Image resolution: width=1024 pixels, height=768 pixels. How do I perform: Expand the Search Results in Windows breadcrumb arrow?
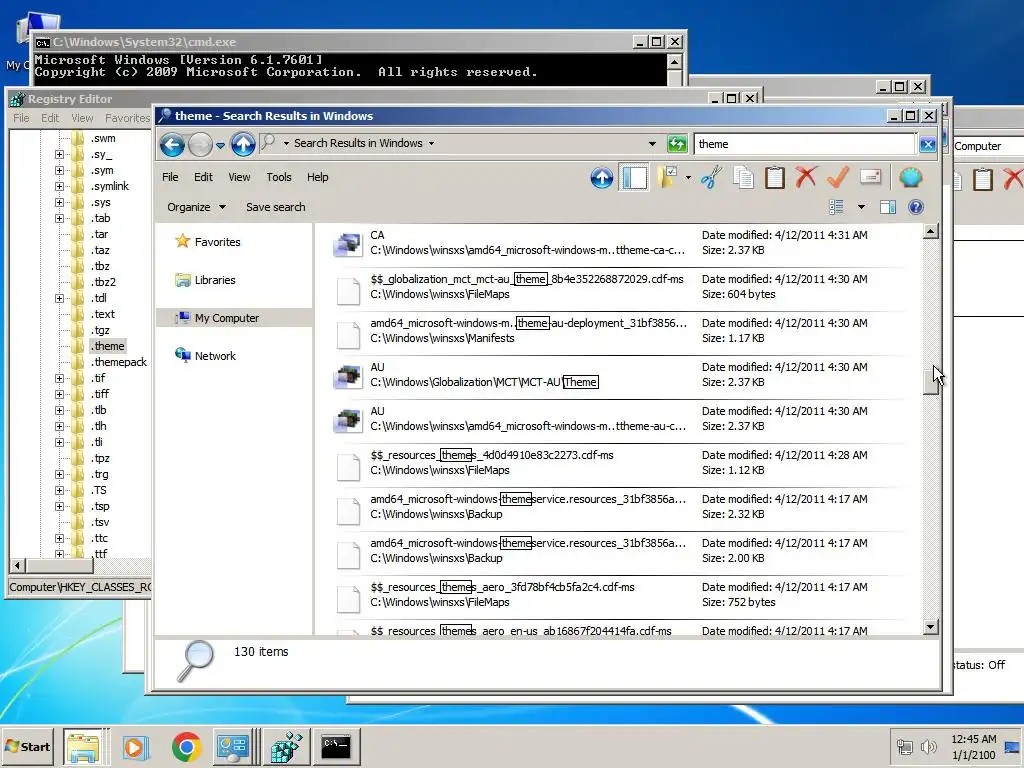click(431, 144)
